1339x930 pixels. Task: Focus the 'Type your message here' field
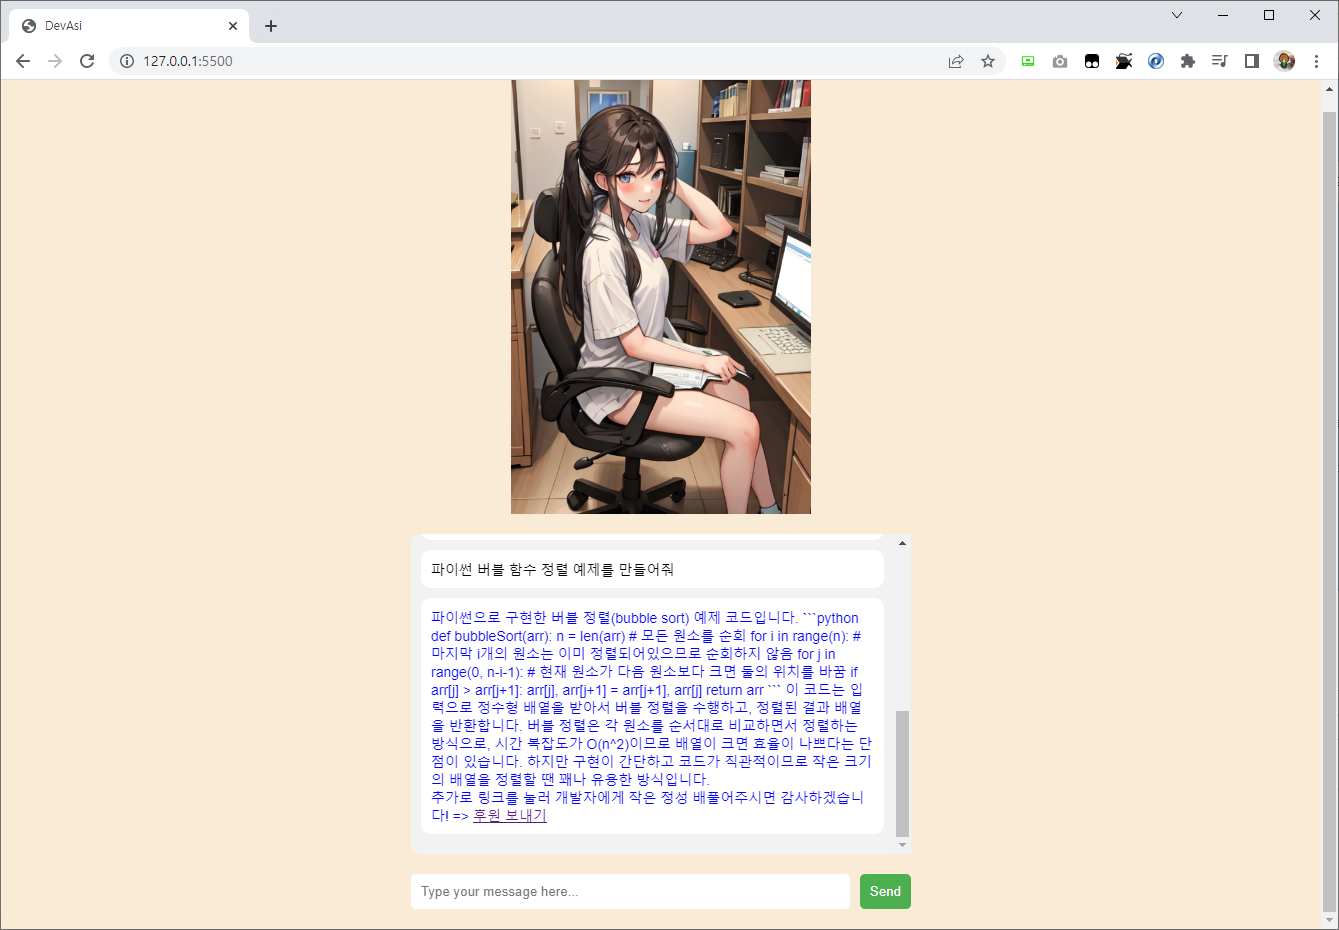point(630,891)
